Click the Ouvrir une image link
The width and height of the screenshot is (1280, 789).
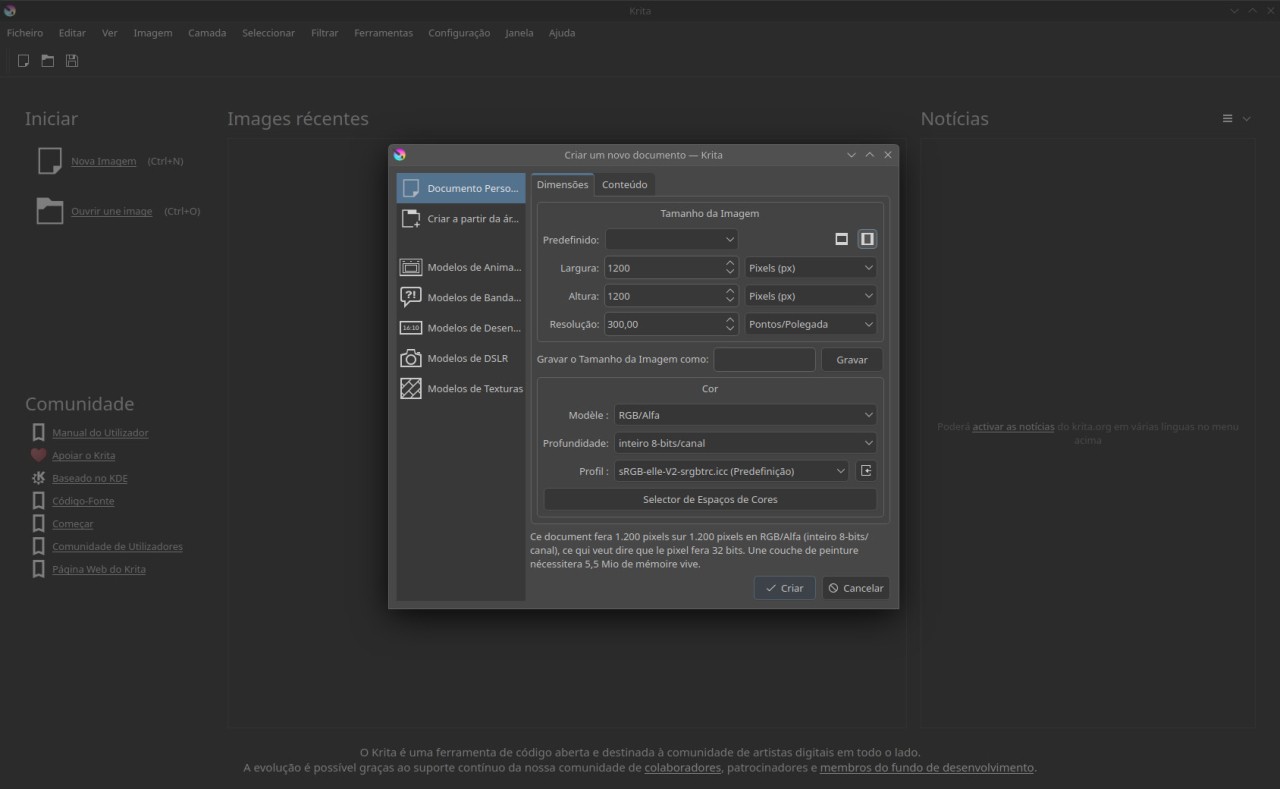[112, 212]
